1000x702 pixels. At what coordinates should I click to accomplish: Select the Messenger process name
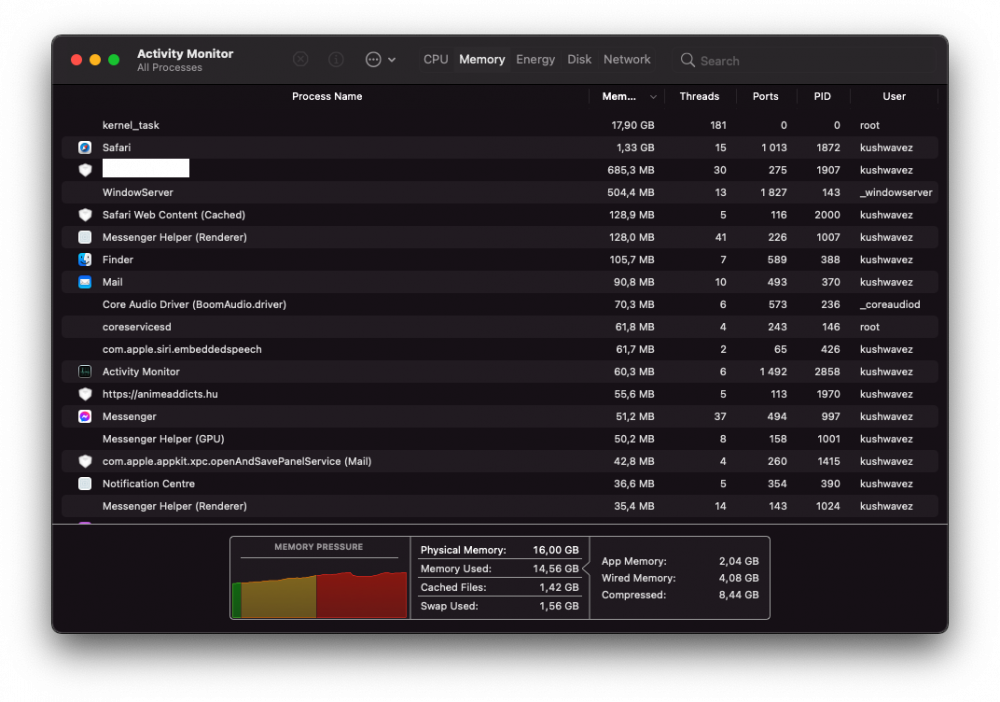pos(129,416)
